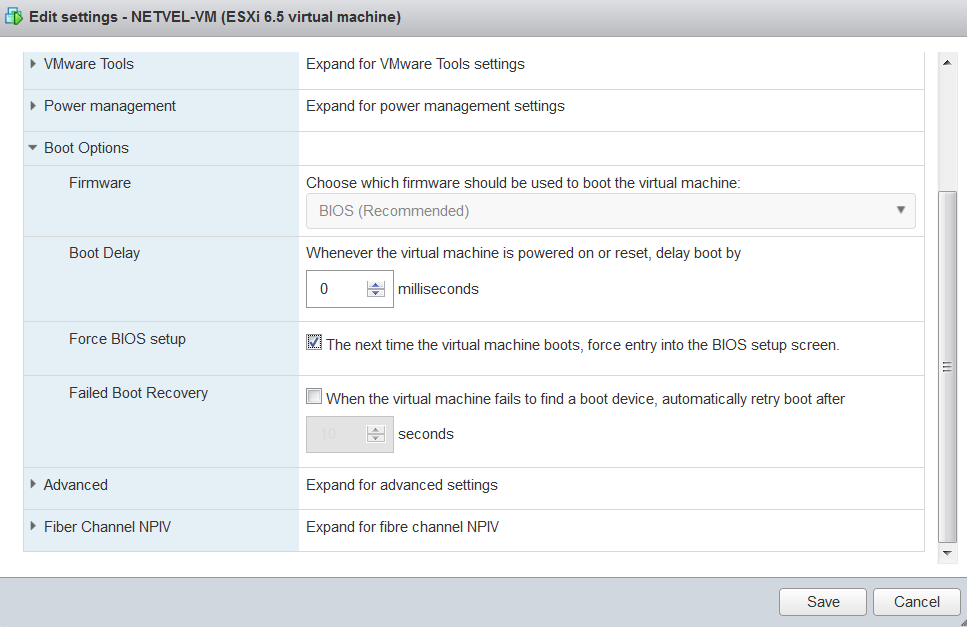The height and width of the screenshot is (627, 967).
Task: Click the Force BIOS setup label
Action: 127,339
